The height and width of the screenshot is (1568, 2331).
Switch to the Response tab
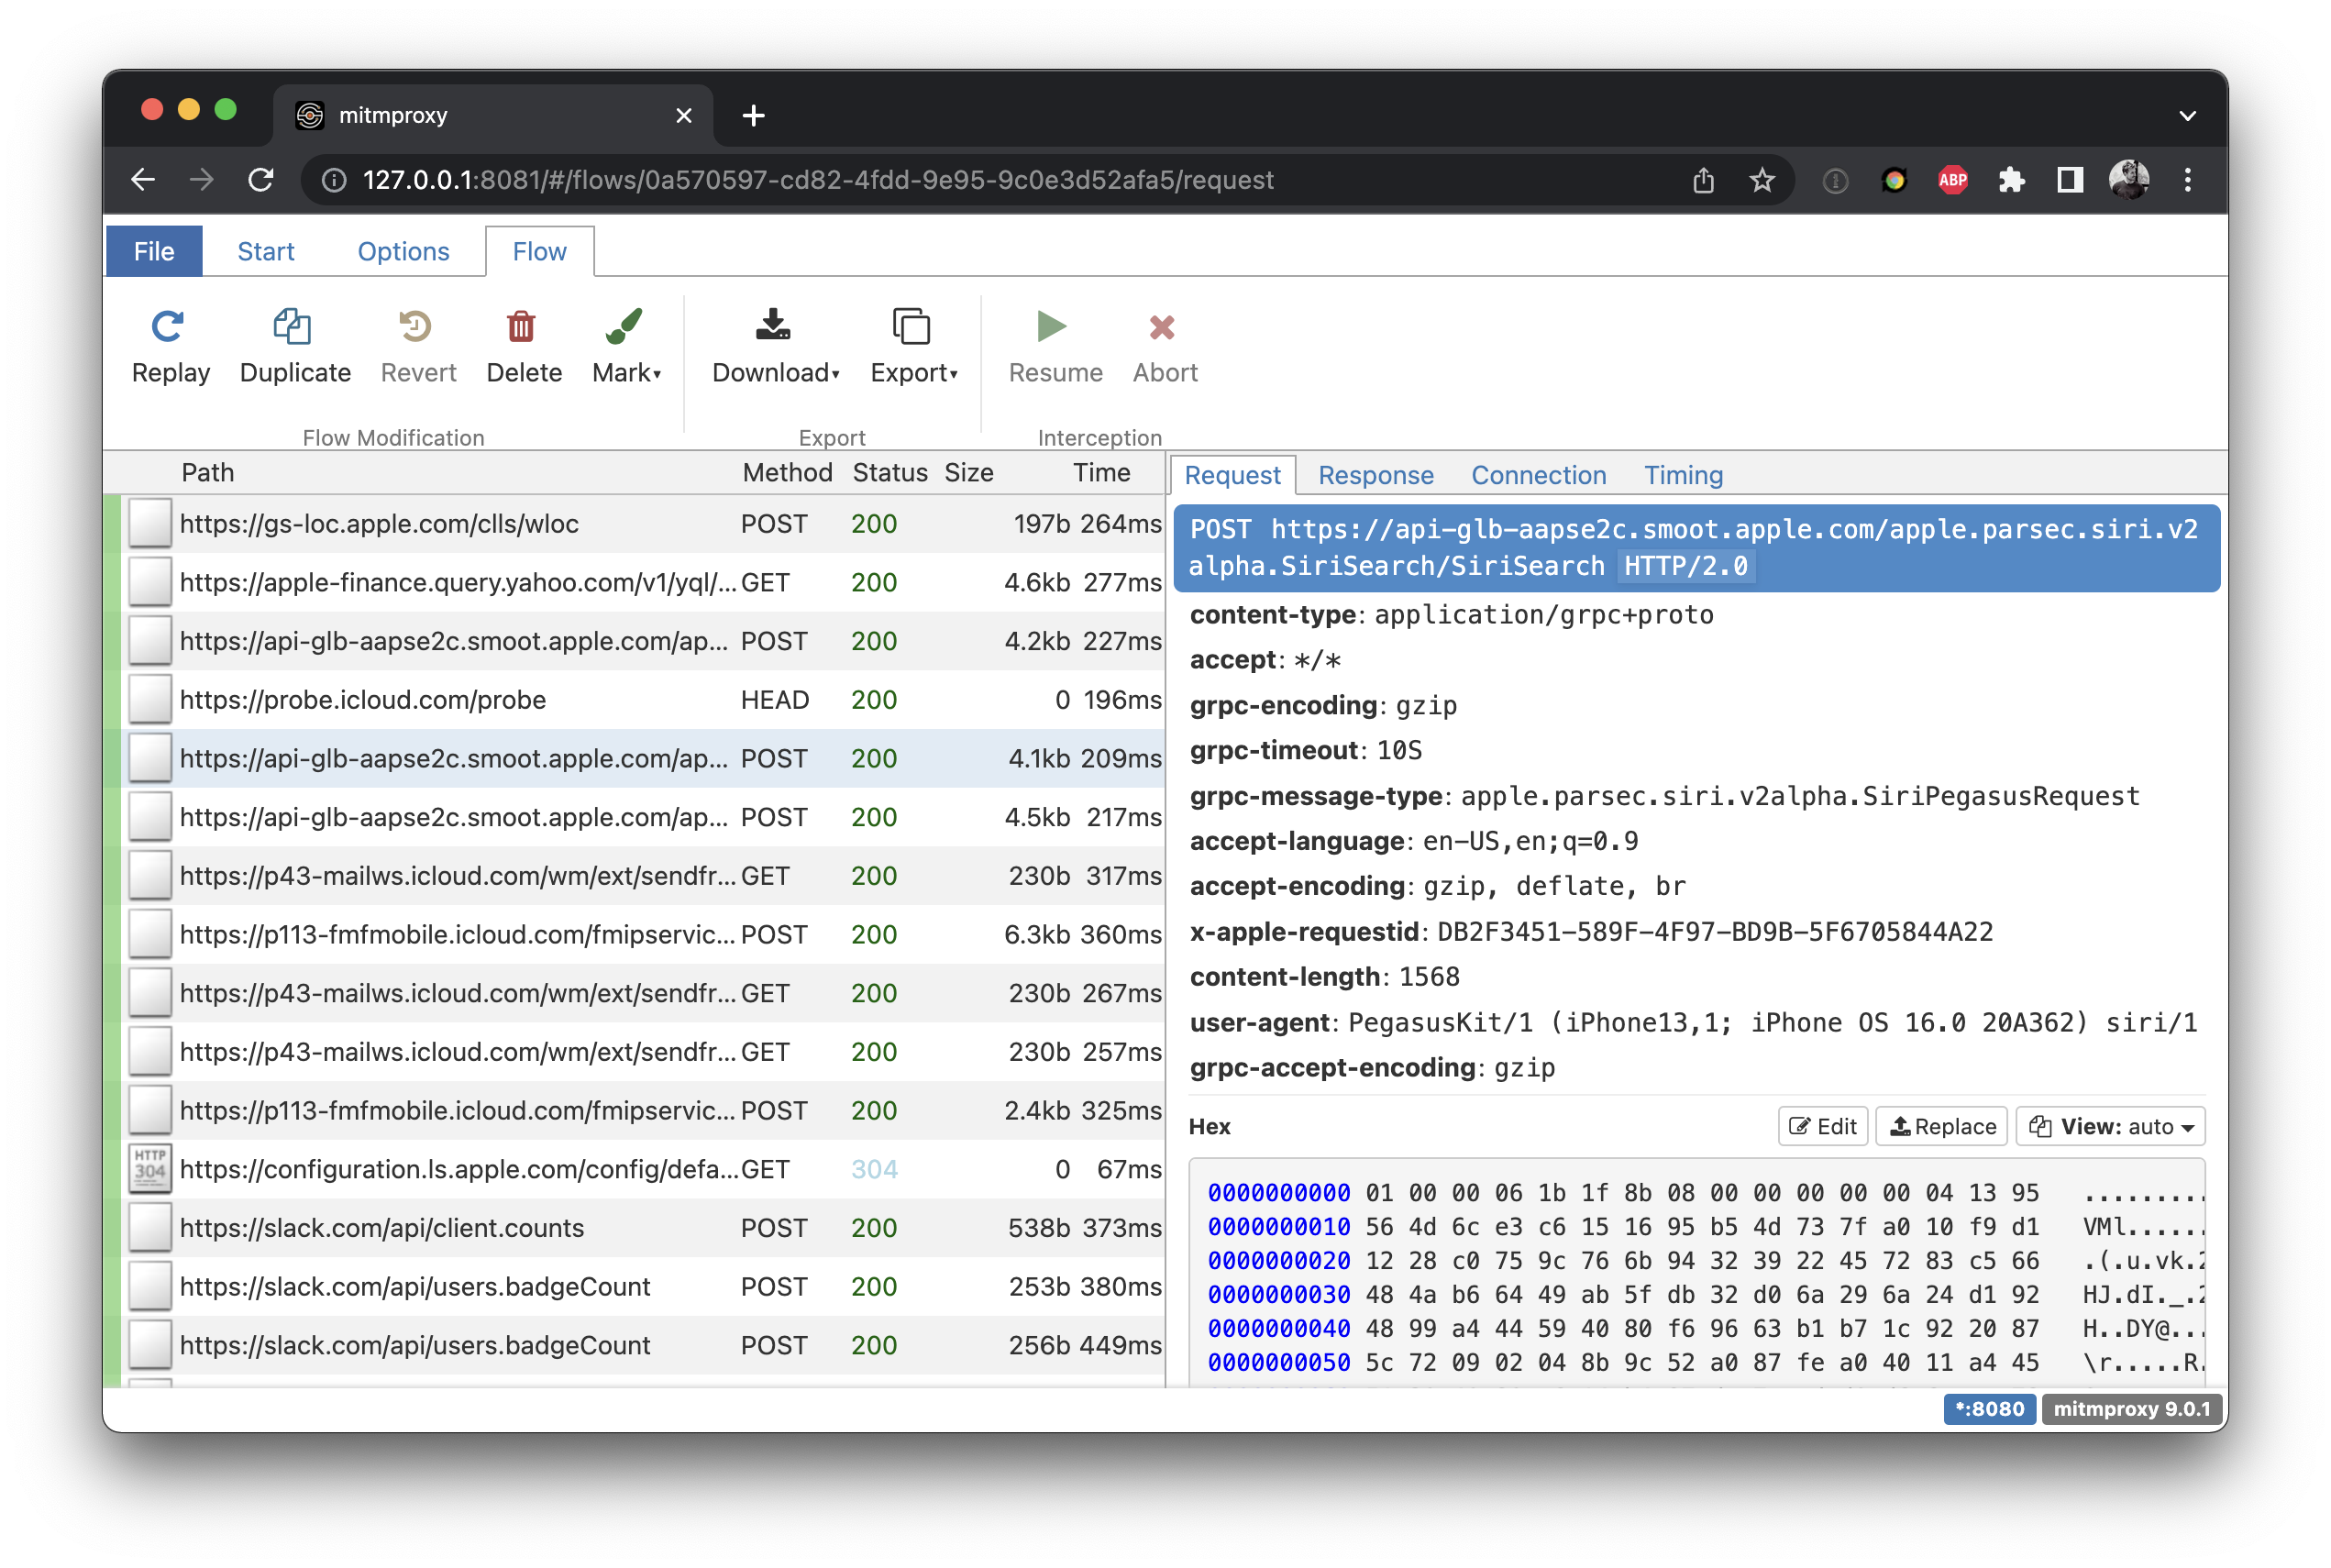point(1375,475)
